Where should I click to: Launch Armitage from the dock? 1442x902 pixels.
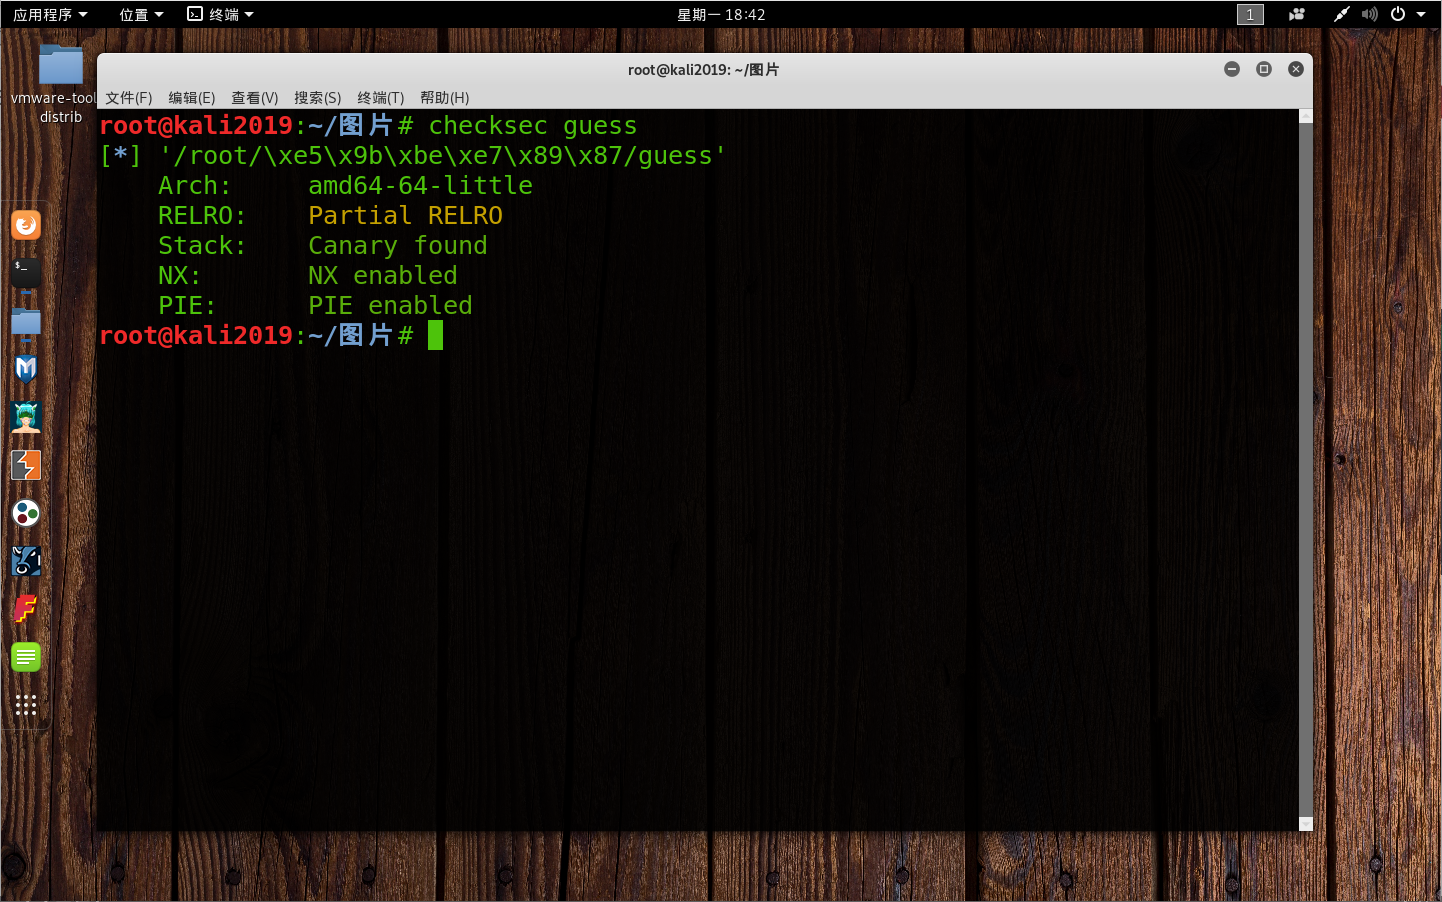coord(25,417)
